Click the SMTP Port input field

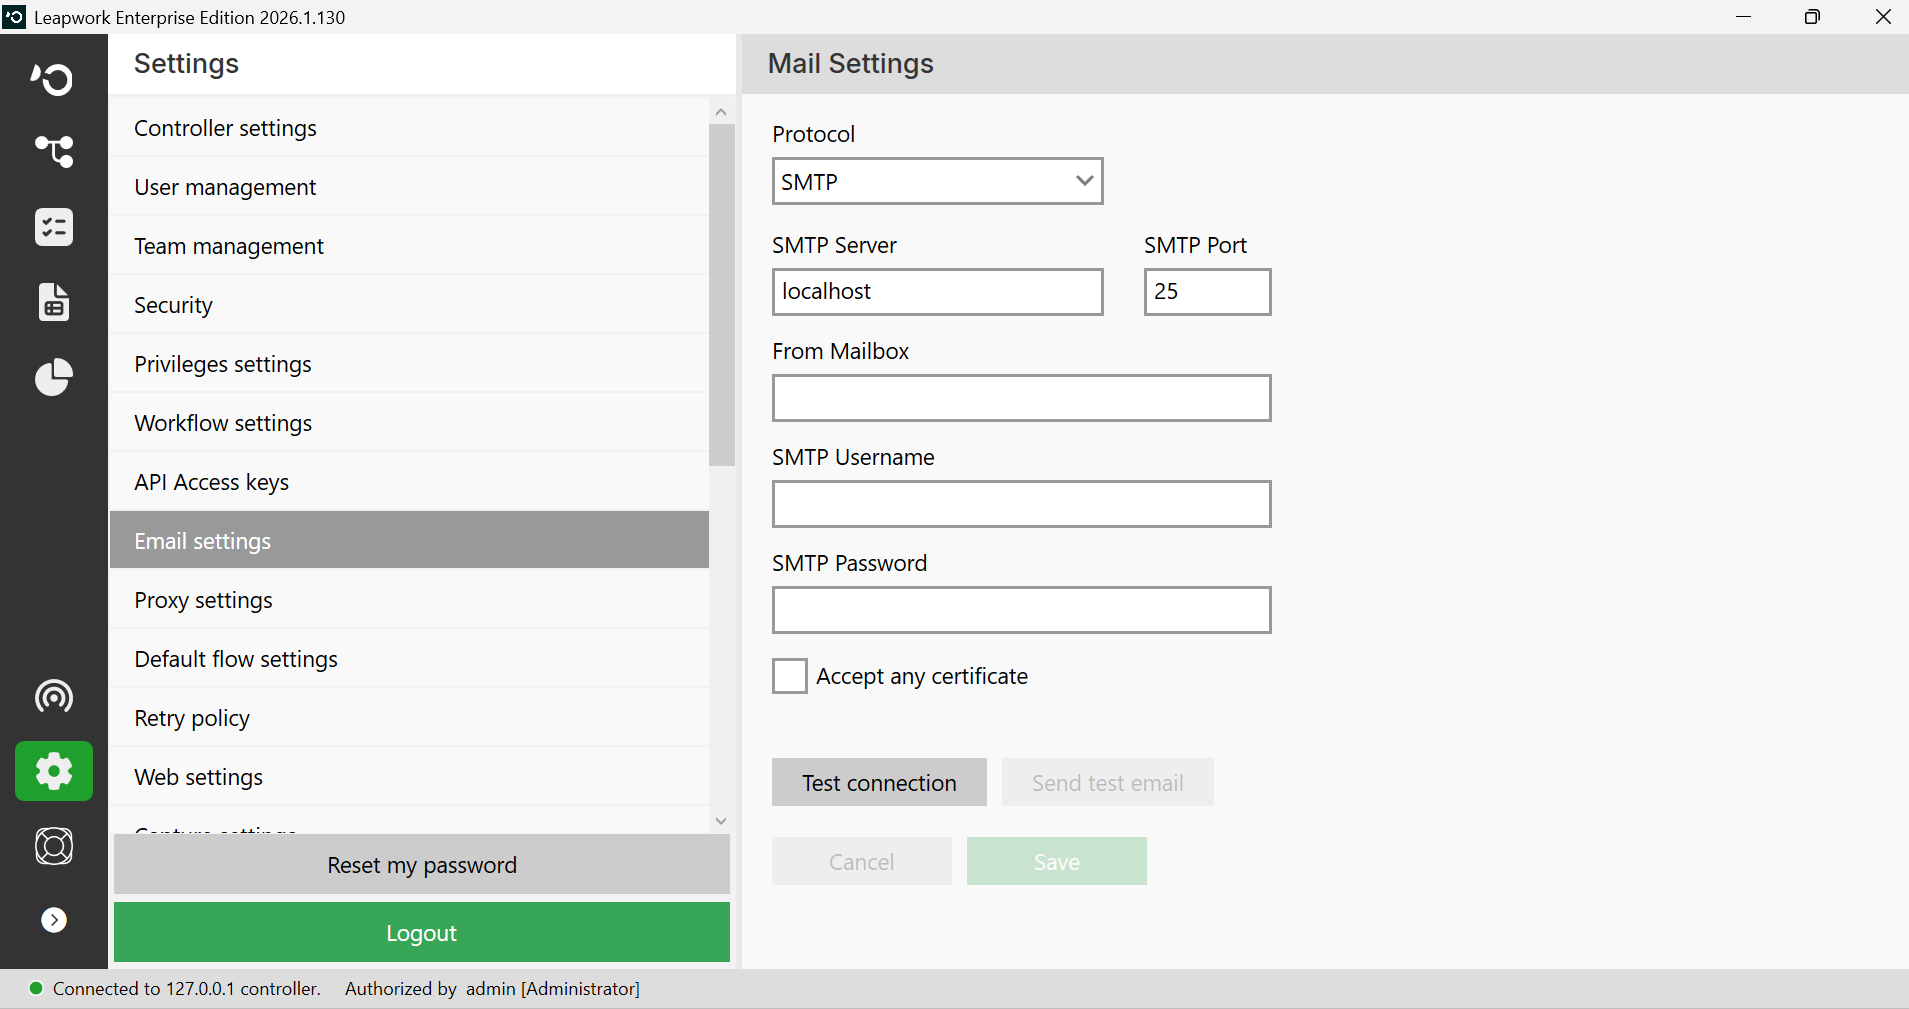[x=1207, y=292]
